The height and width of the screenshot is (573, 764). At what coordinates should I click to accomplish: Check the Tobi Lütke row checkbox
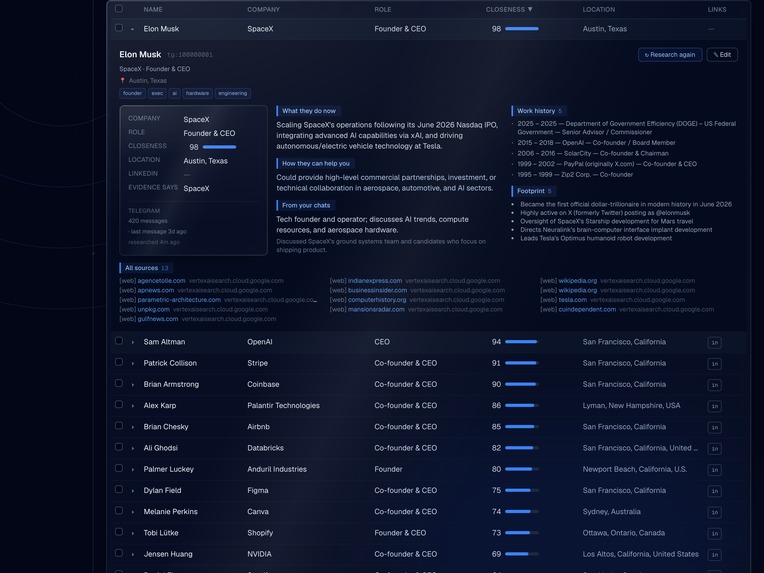[119, 532]
